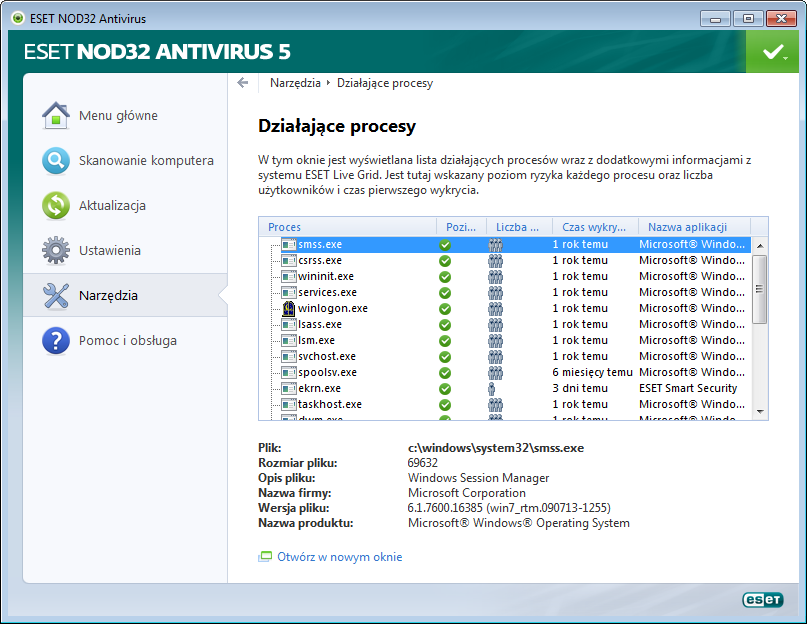Screen dimensions: 807x624
Task: Click file path c:\windows\system32\smss.exe
Action: pos(496,448)
